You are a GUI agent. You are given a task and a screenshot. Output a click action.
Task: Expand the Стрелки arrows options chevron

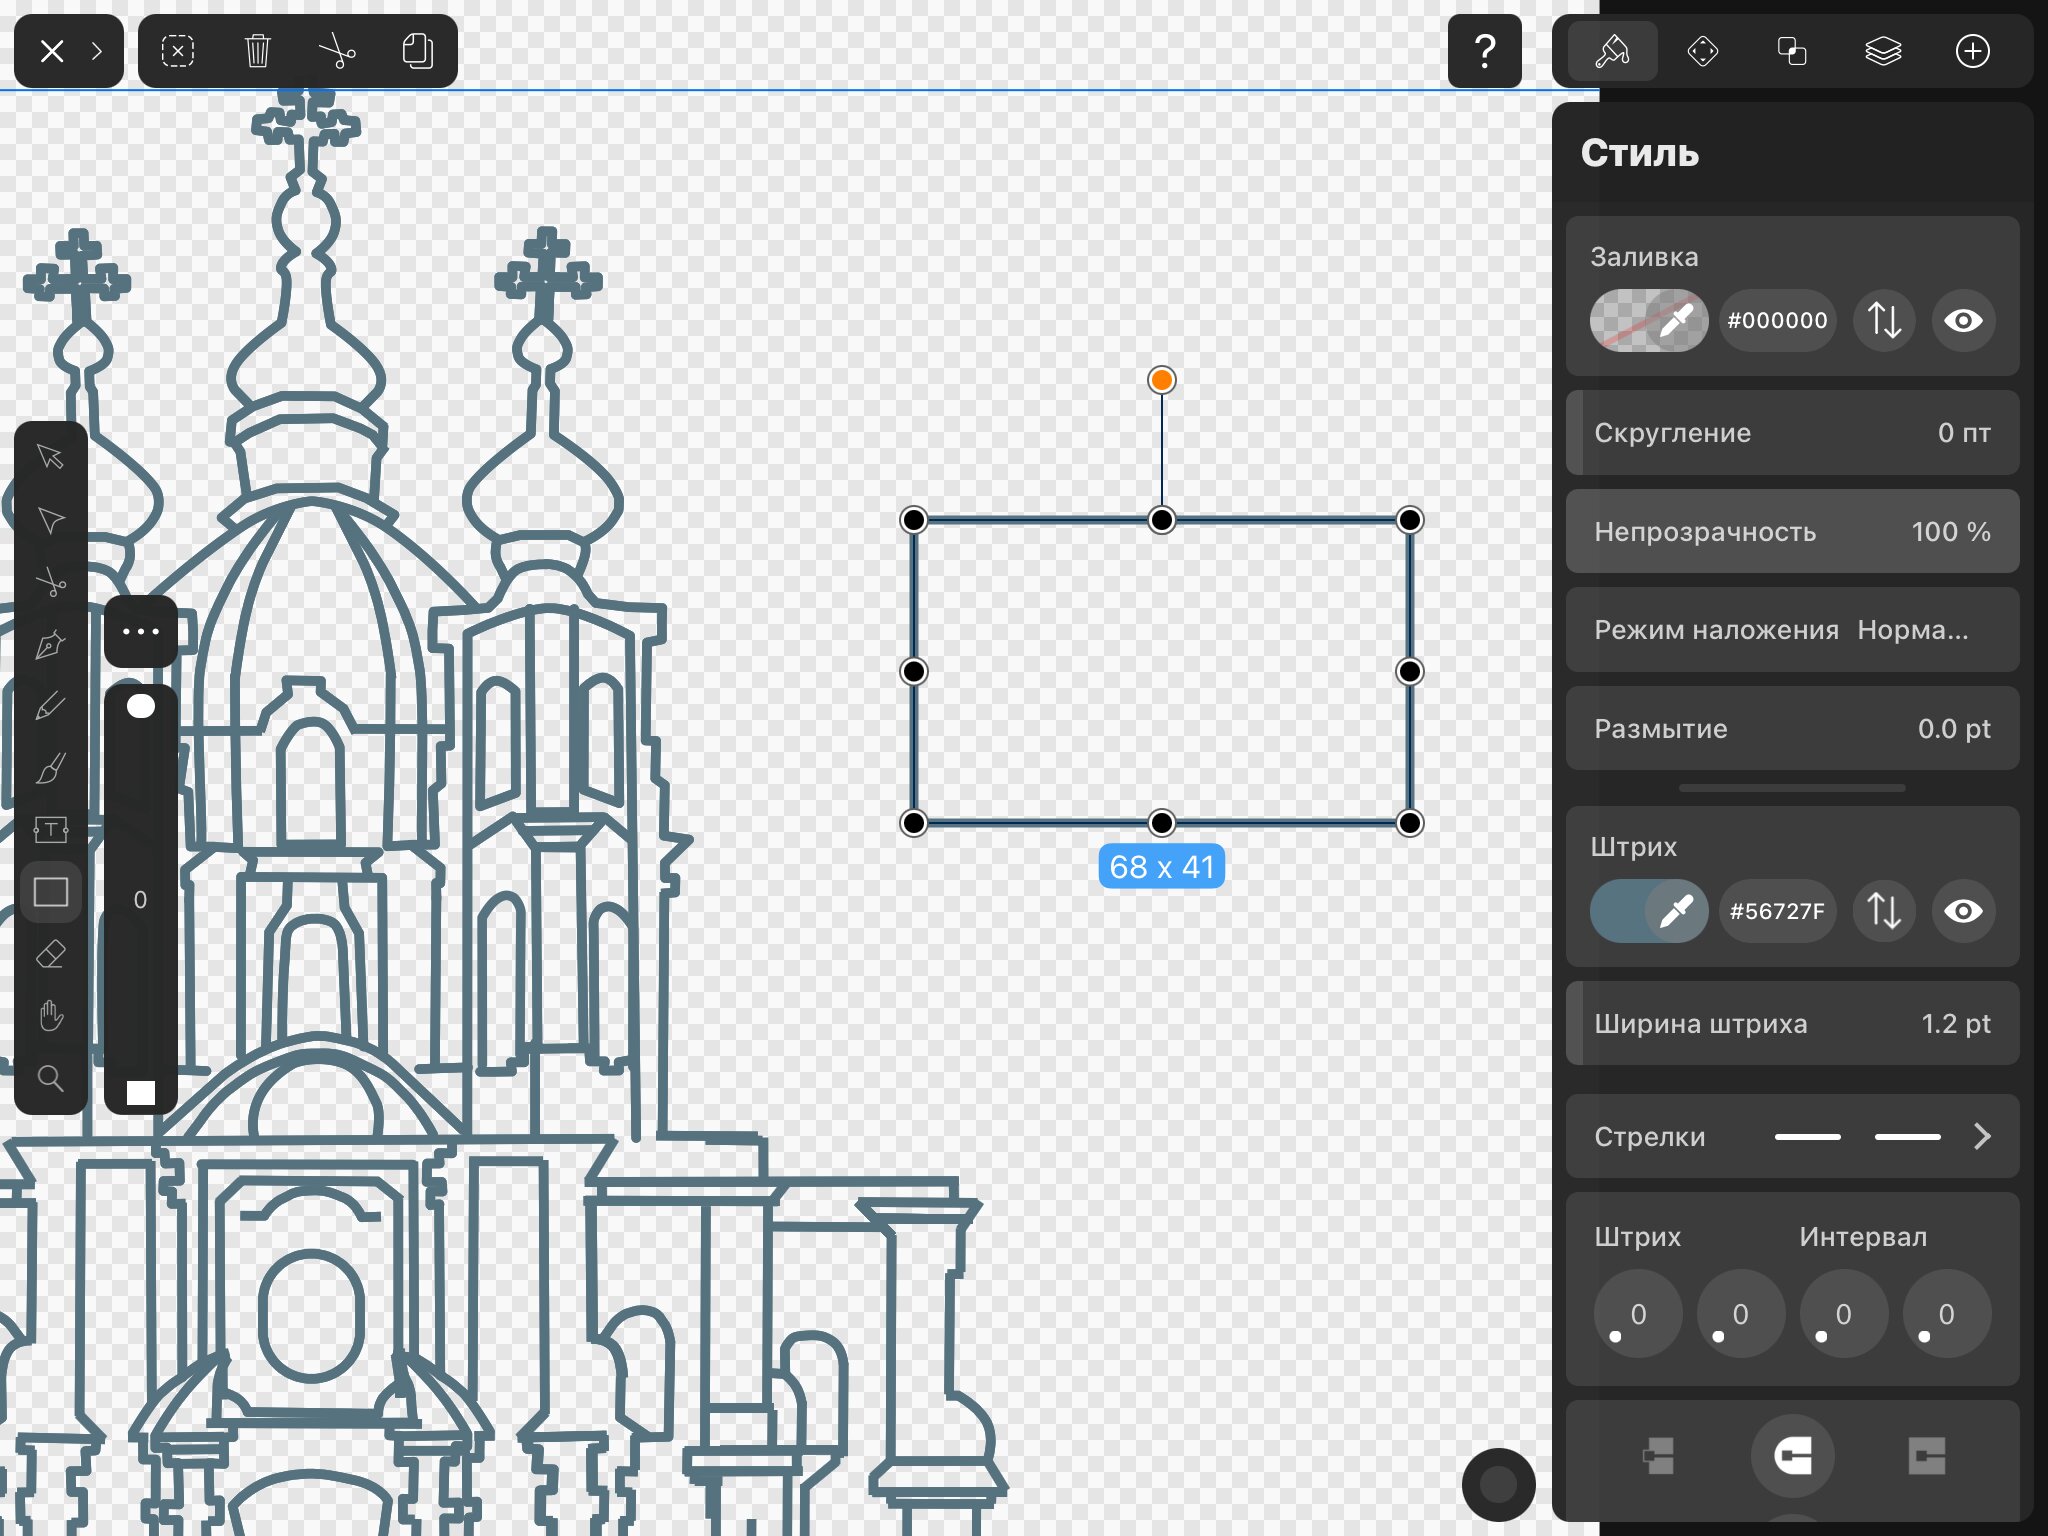tap(1982, 1137)
